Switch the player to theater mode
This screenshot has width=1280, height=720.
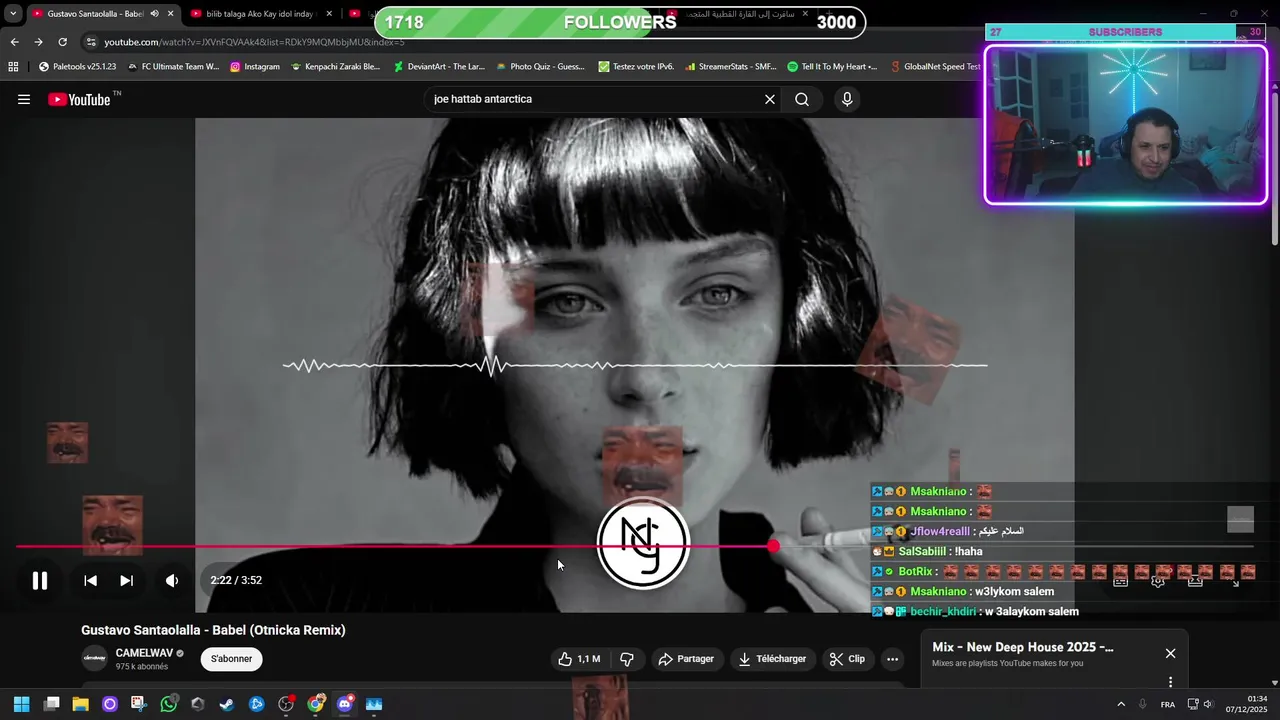[x=1195, y=580]
